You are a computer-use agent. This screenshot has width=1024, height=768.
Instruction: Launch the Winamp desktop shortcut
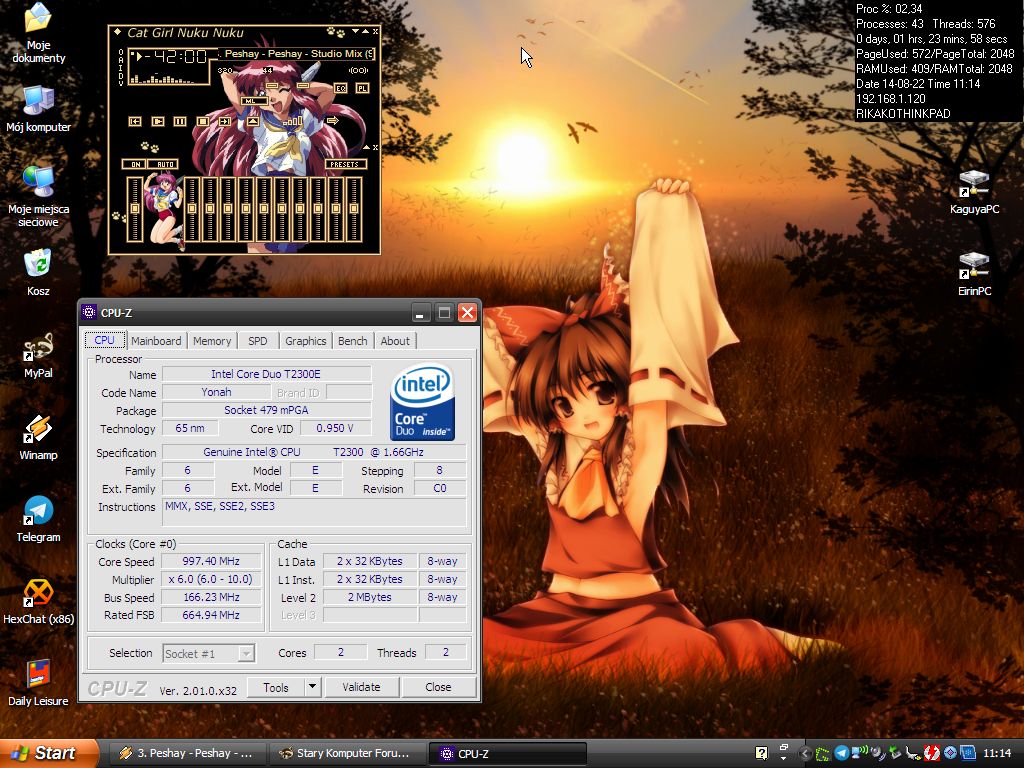[38, 437]
